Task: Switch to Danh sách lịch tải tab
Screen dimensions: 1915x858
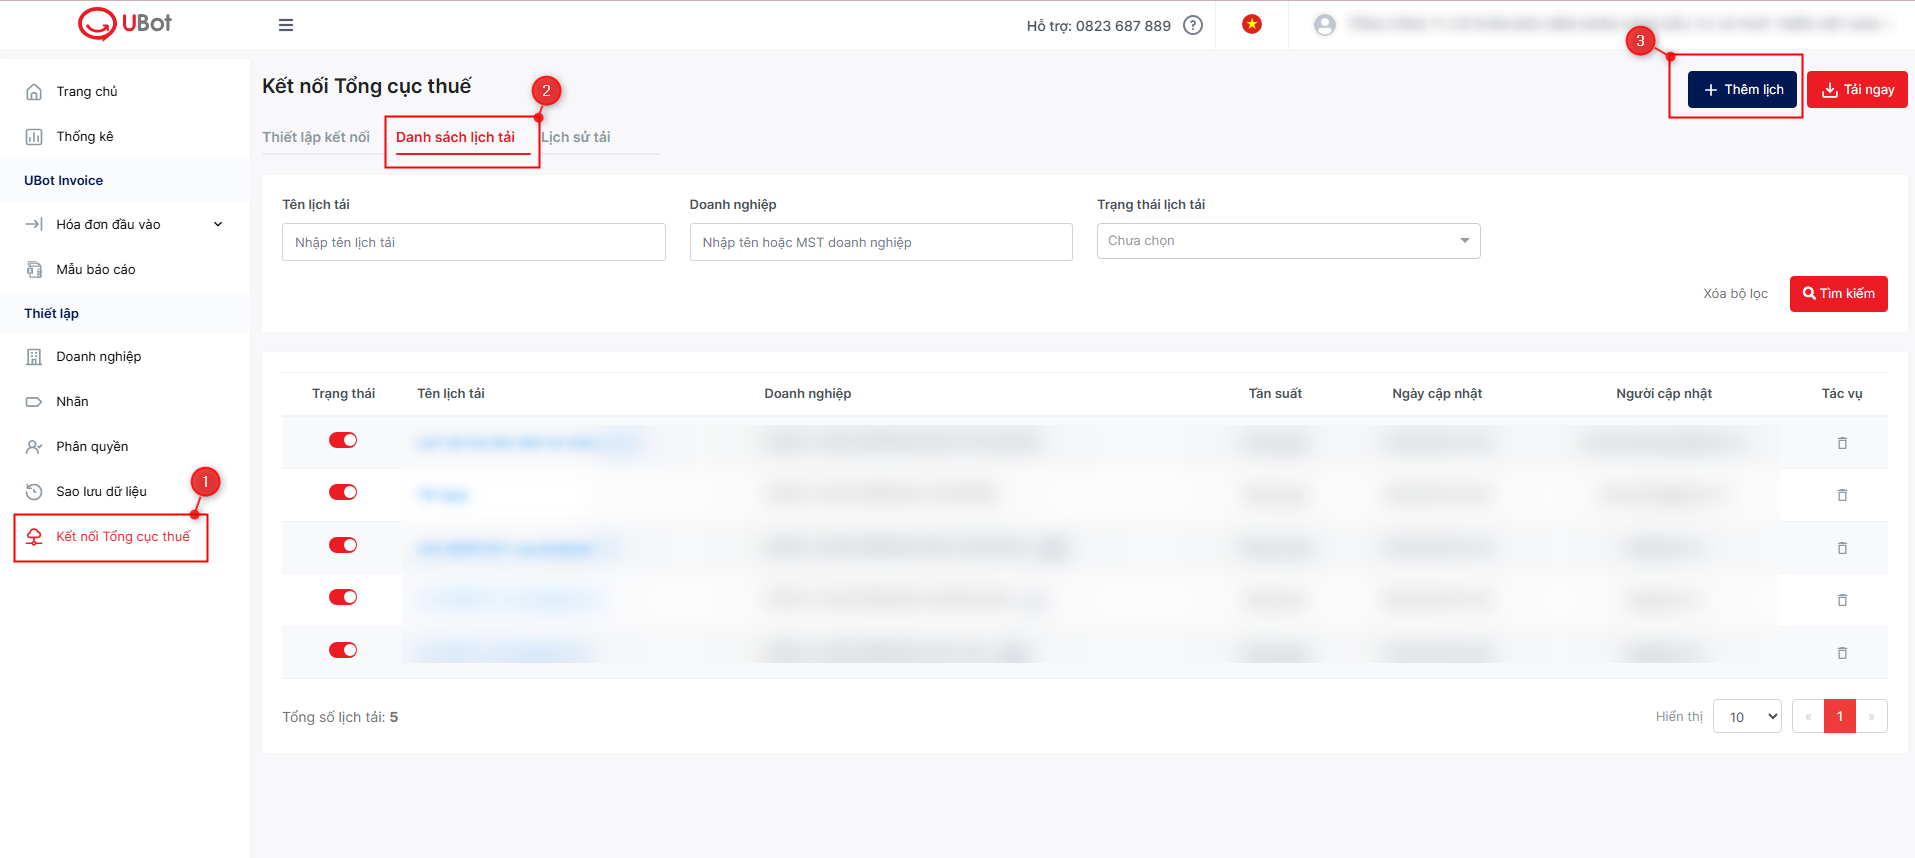Action: coord(455,137)
